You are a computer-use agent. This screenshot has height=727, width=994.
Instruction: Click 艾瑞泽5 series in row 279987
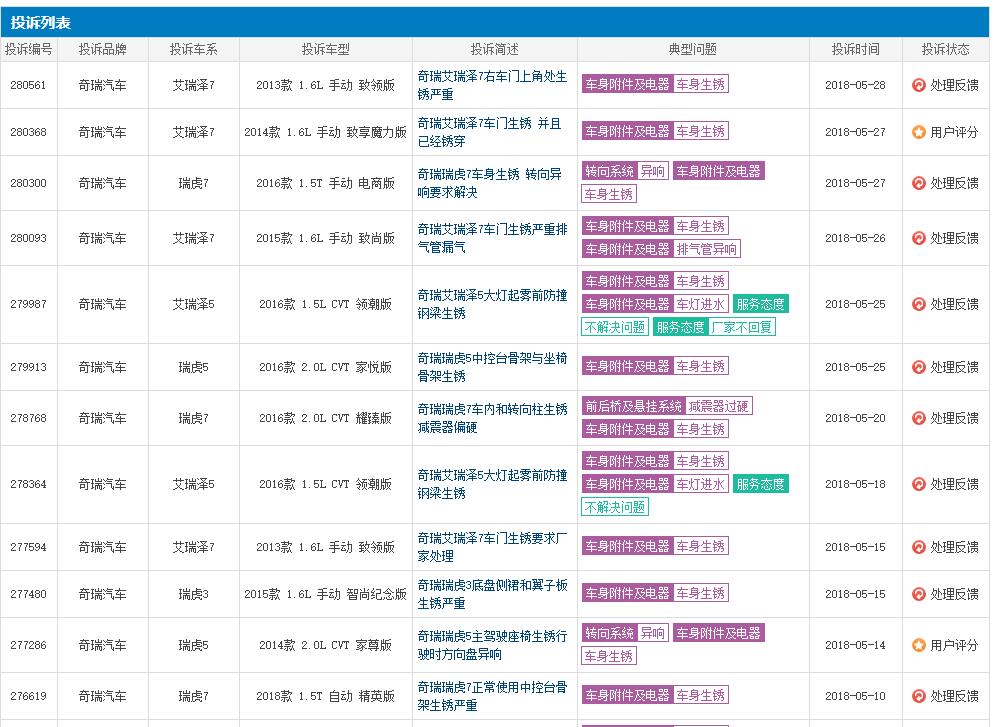[193, 304]
